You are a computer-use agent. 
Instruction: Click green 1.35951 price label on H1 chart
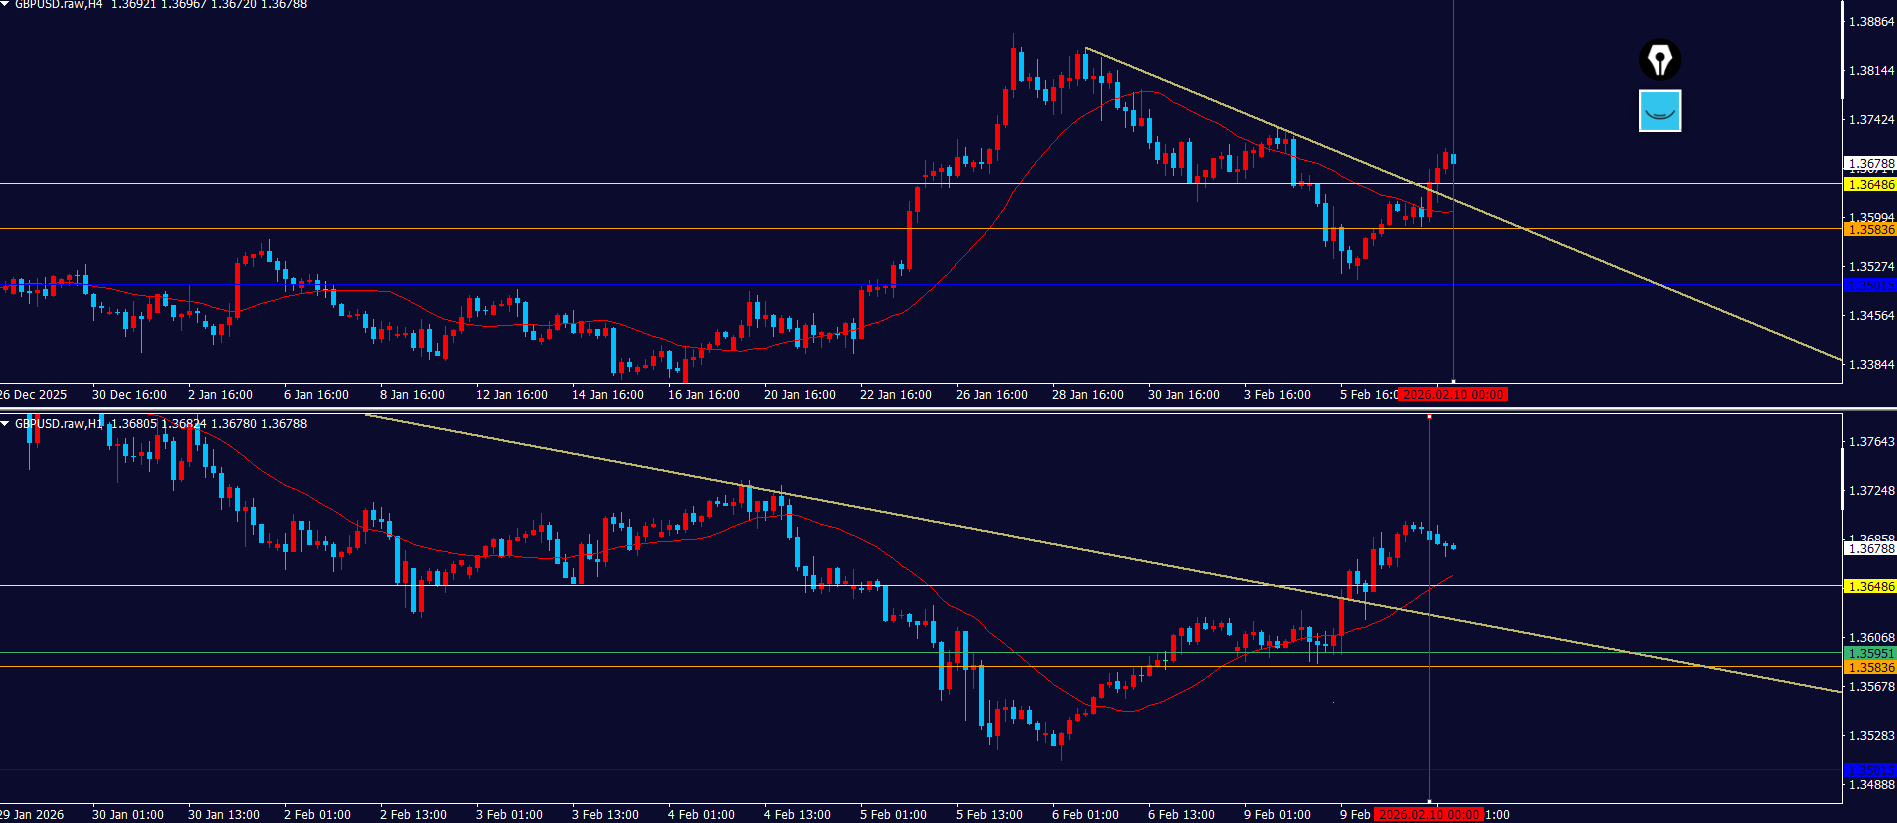[x=1869, y=654]
